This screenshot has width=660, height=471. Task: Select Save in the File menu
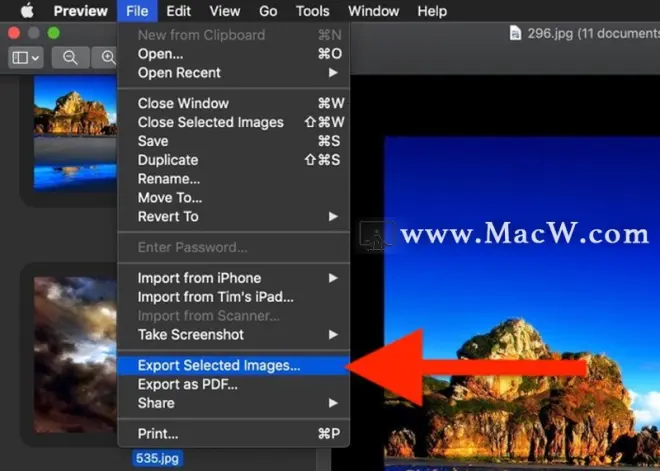pyautogui.click(x=234, y=141)
